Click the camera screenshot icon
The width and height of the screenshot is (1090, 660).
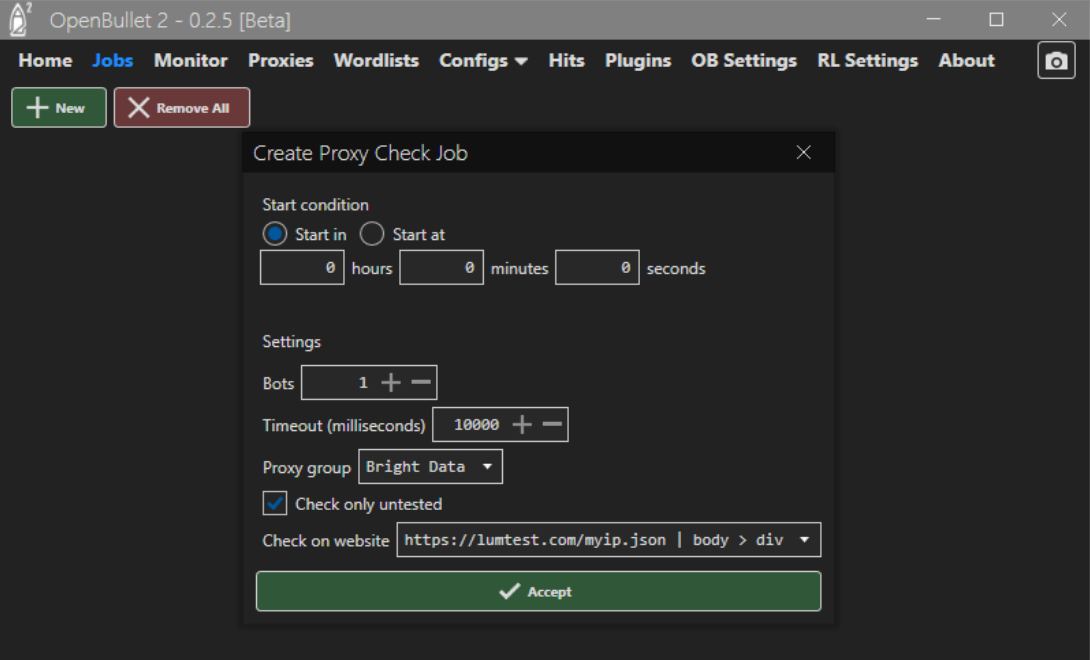click(x=1056, y=61)
